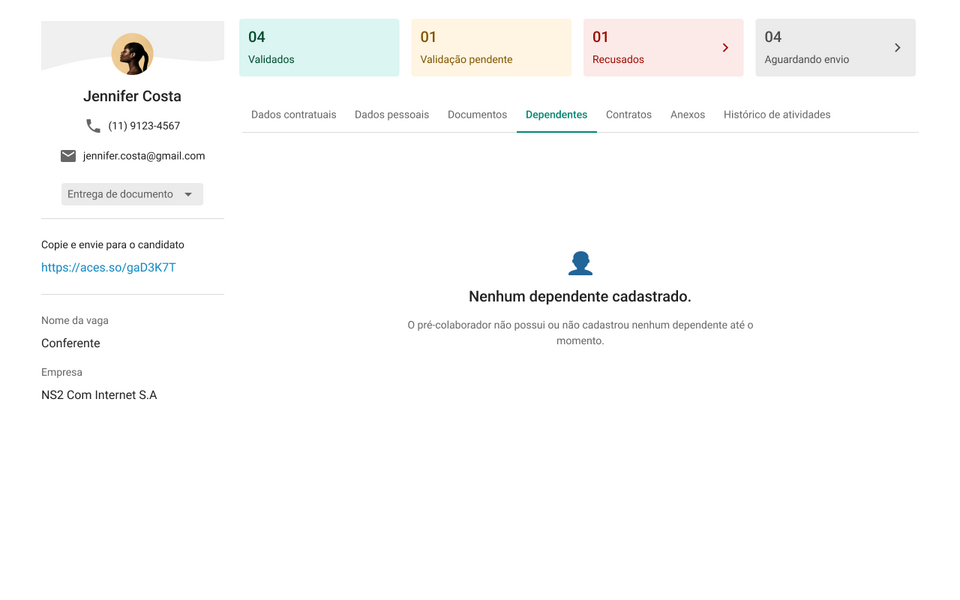Click the blue person silhouette icon
Image resolution: width=960 pixels, height=600 pixels.
pos(580,263)
